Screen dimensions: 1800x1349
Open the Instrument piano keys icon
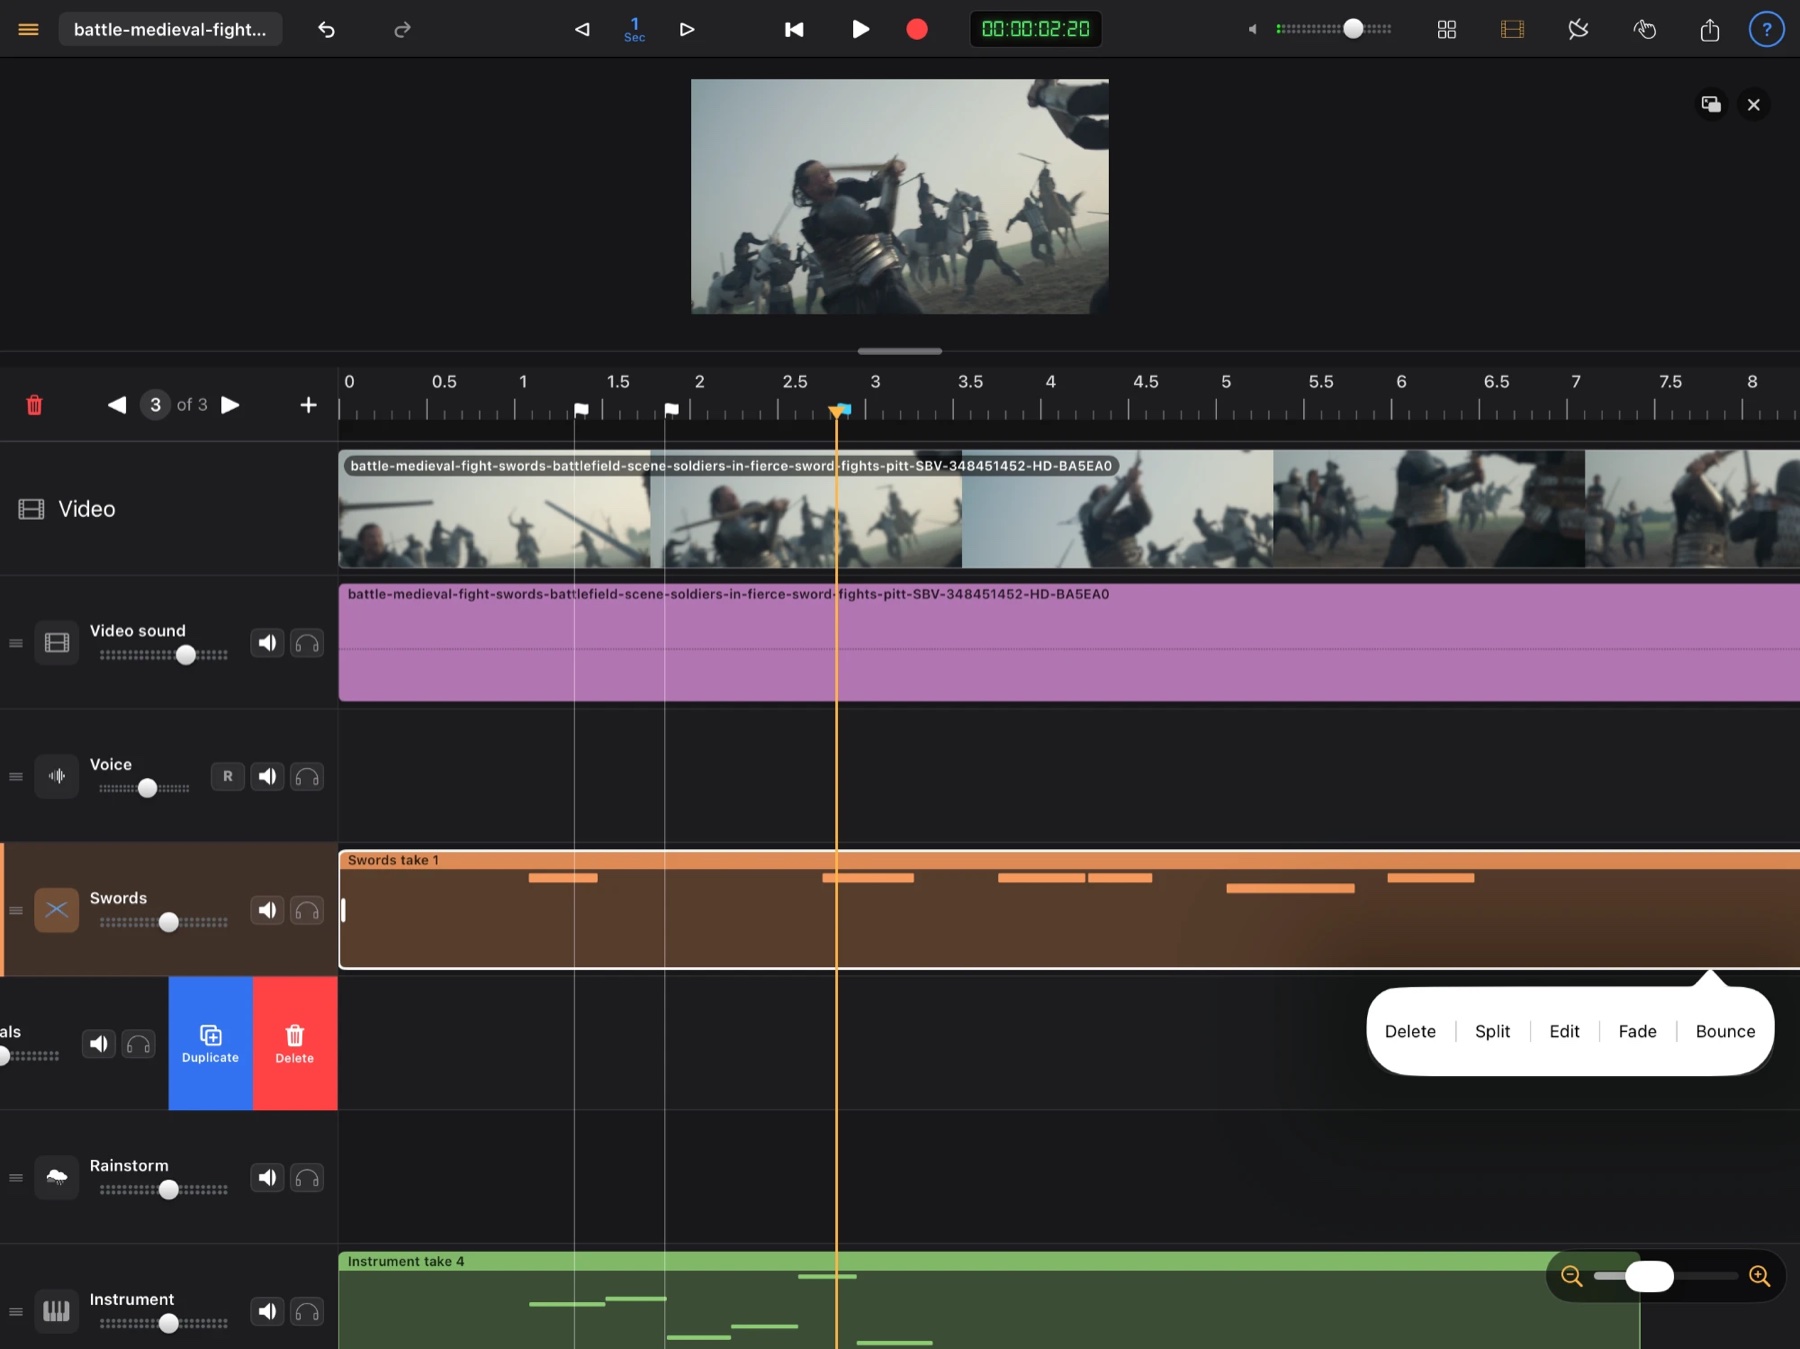(x=57, y=1311)
